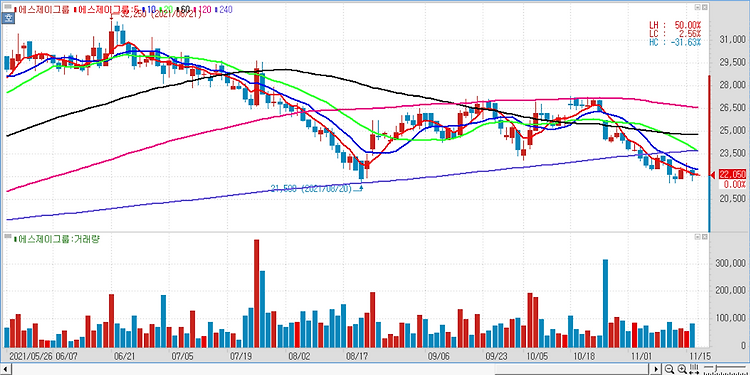Click the 28,000 price axis label
Viewport: 750px width, 375px height.
coord(732,85)
